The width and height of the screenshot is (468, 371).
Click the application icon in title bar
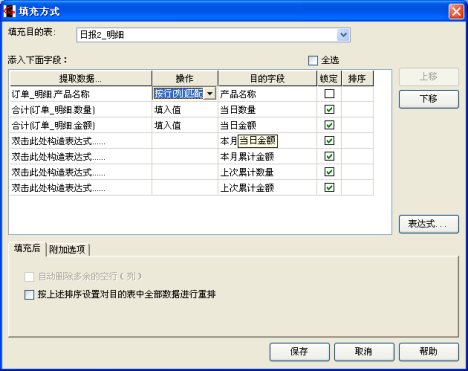pyautogui.click(x=9, y=11)
